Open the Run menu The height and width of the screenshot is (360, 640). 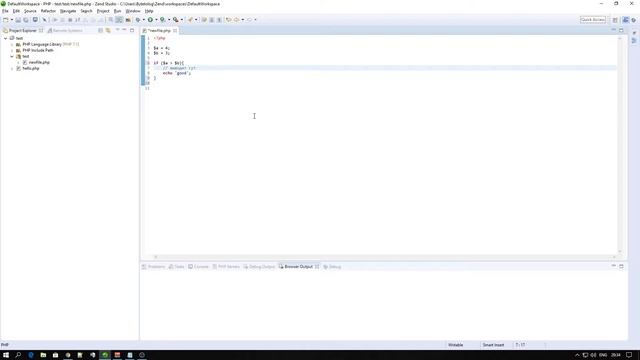pyautogui.click(x=118, y=11)
